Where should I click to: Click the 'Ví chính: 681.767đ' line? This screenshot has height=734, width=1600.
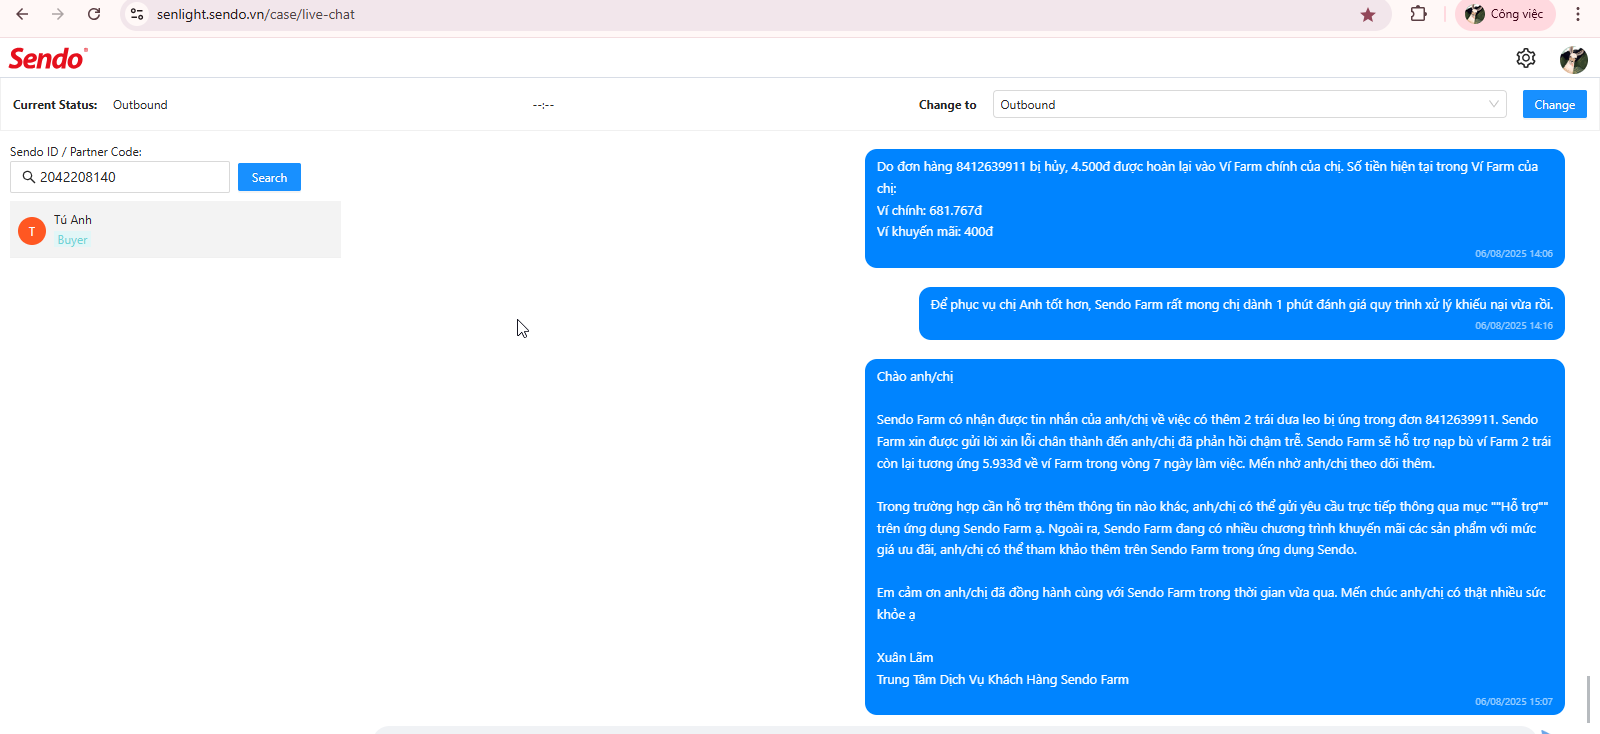point(929,210)
